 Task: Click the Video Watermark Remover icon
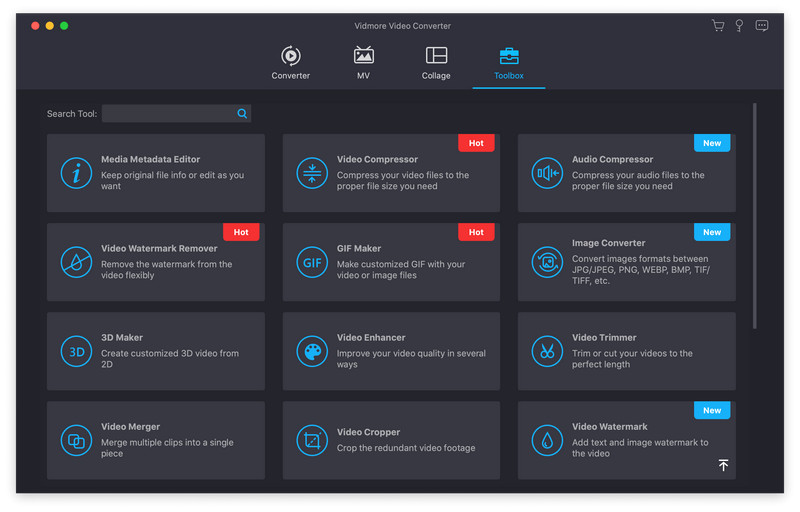pos(76,262)
